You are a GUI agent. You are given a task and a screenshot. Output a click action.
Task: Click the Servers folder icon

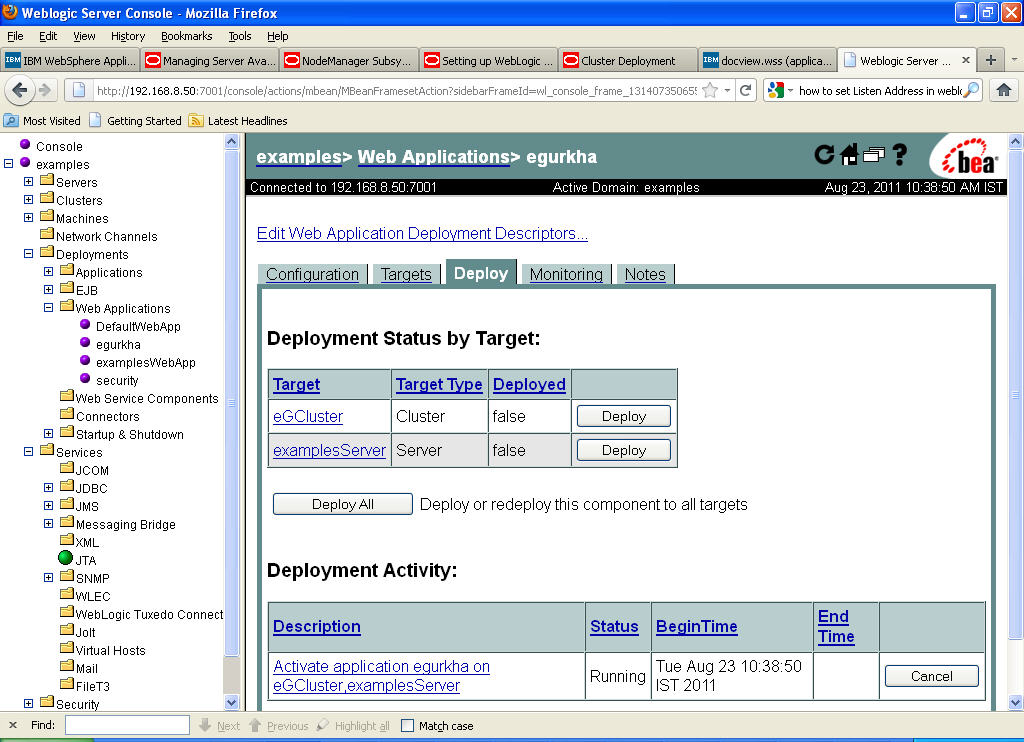pyautogui.click(x=47, y=180)
